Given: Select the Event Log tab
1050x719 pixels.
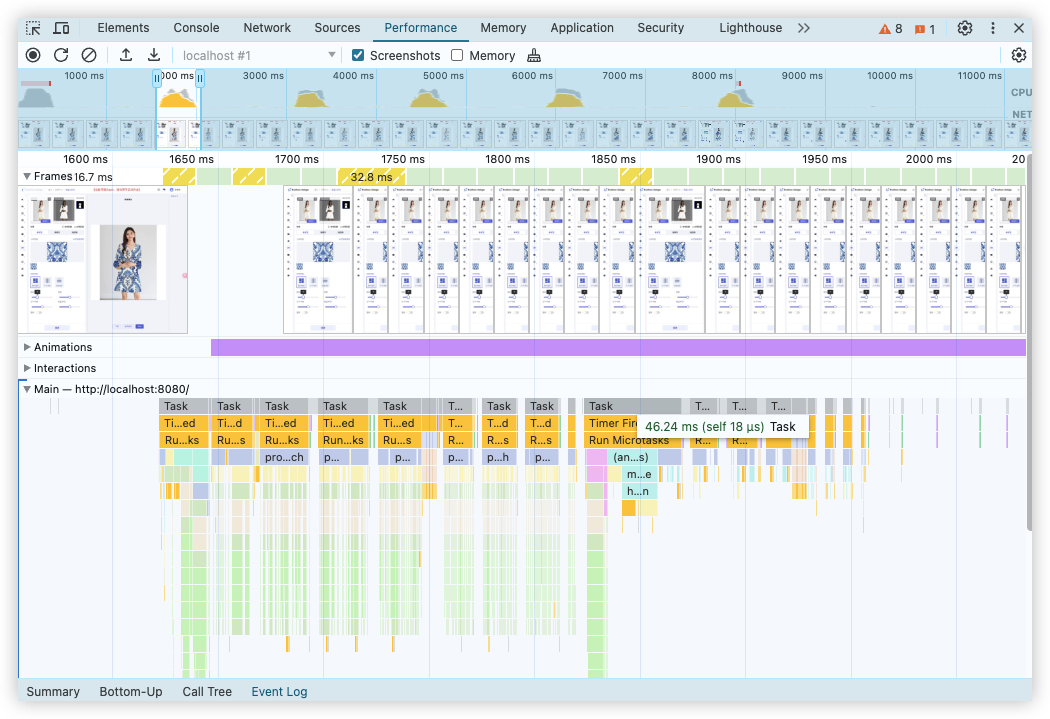Looking at the screenshot, I should pyautogui.click(x=279, y=692).
